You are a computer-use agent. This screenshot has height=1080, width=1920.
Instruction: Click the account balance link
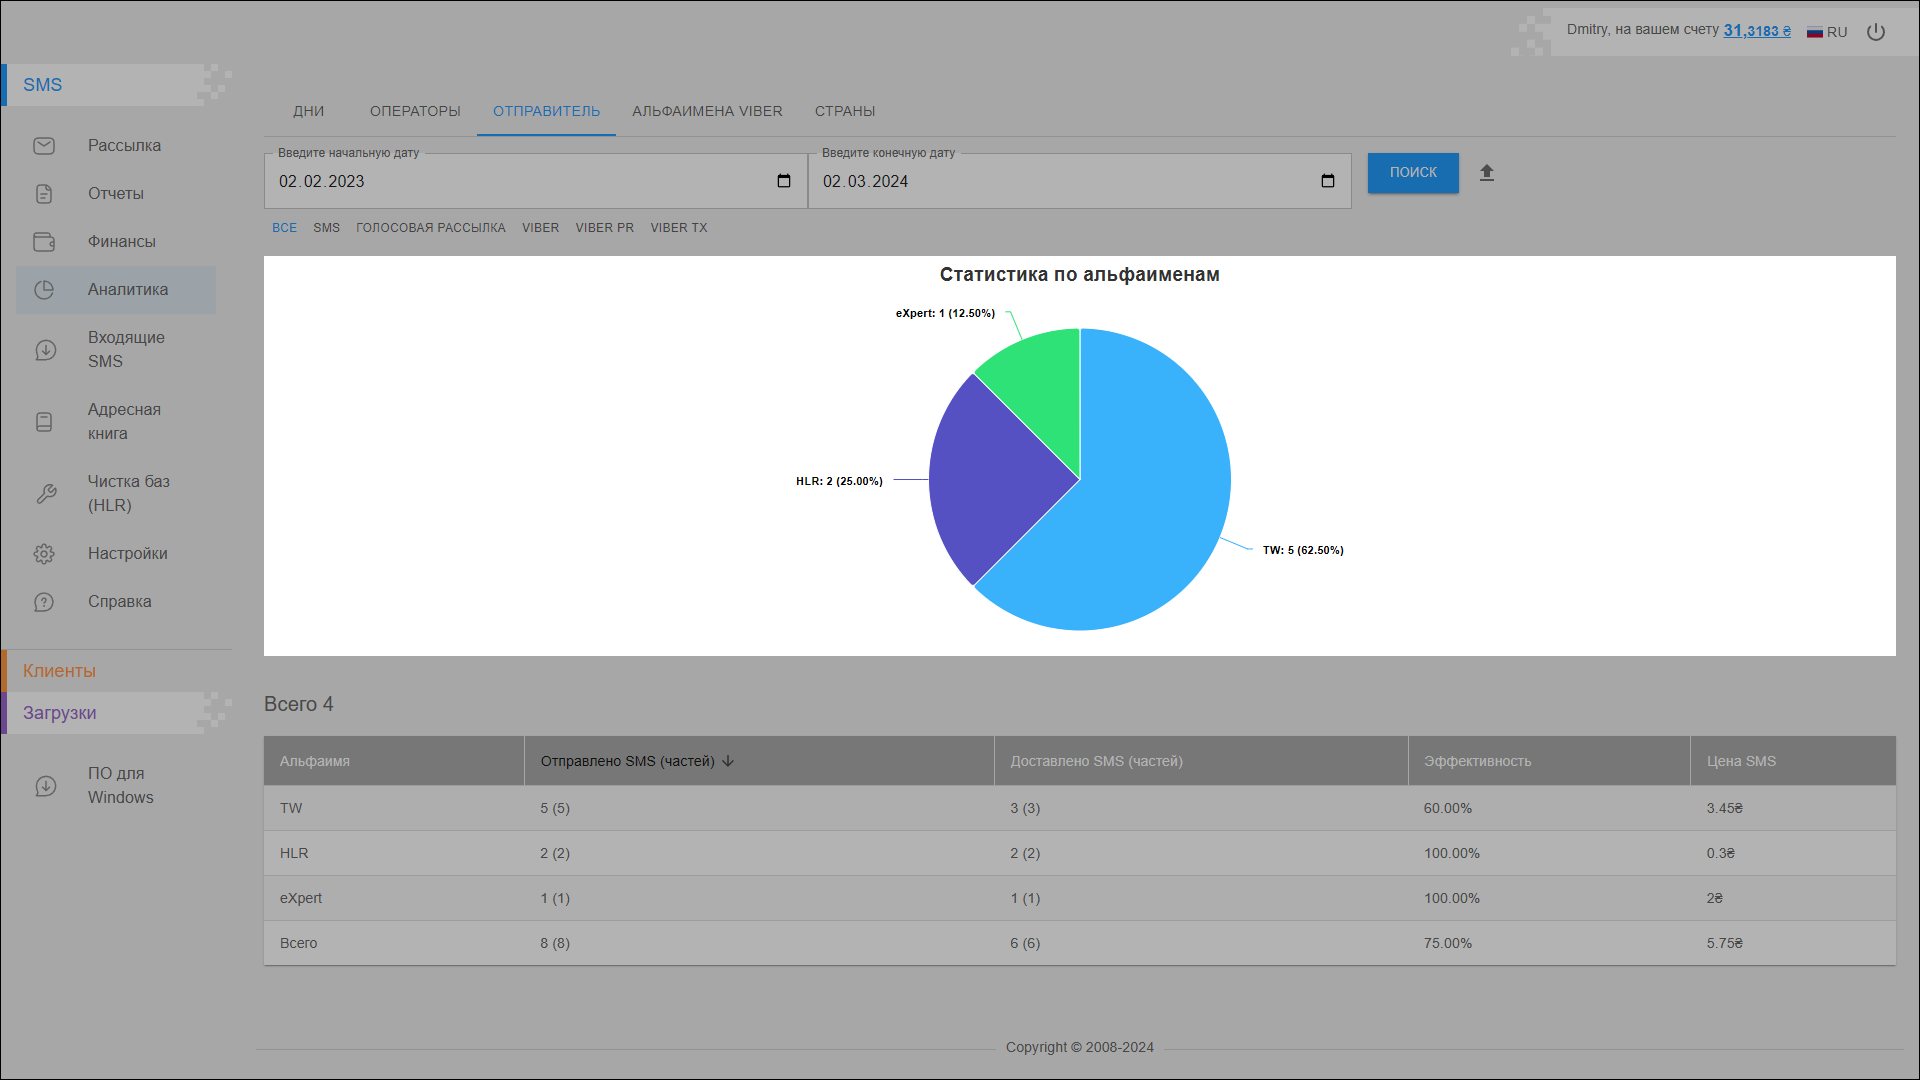pyautogui.click(x=1756, y=31)
